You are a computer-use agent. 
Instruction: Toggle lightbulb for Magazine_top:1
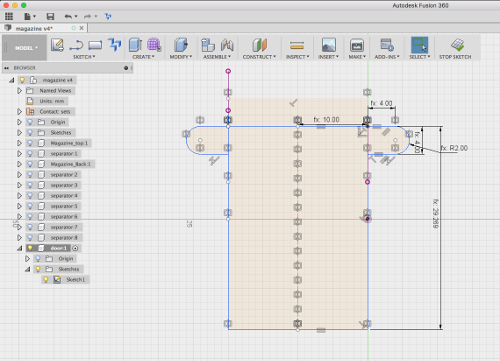click(30, 143)
